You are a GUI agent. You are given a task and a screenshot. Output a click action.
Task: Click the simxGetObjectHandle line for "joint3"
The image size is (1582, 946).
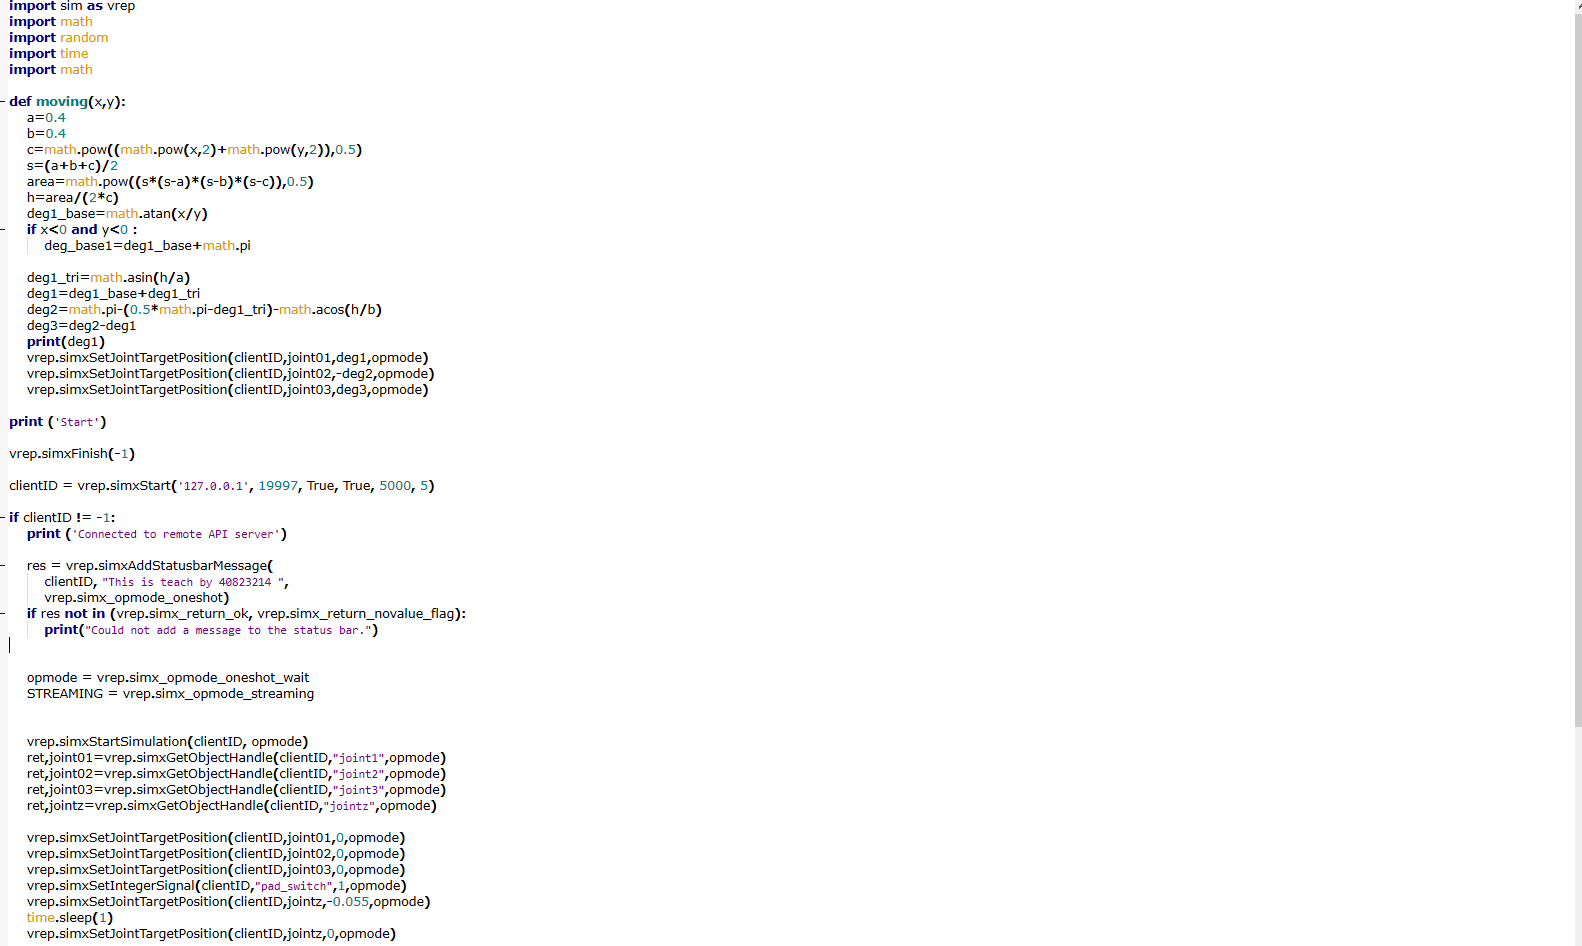point(236,790)
